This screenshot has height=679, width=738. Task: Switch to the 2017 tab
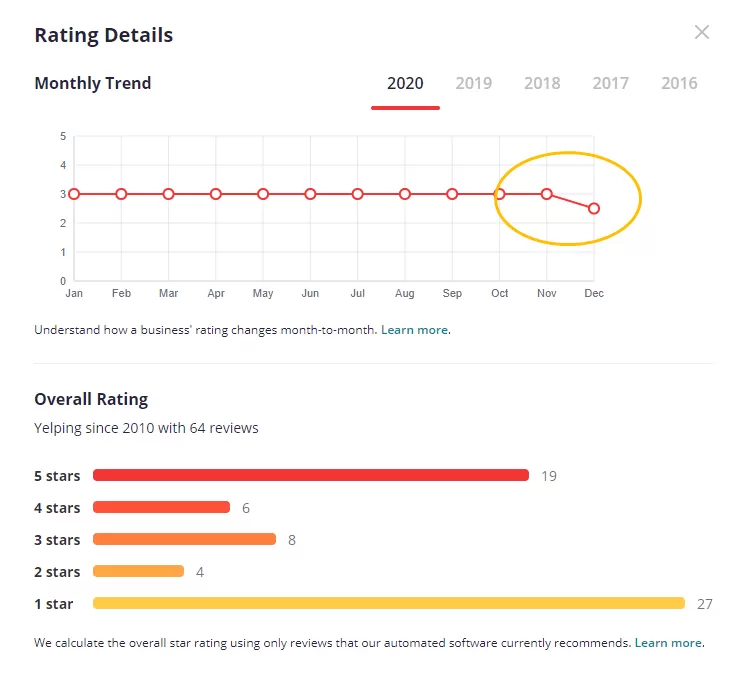[x=610, y=83]
